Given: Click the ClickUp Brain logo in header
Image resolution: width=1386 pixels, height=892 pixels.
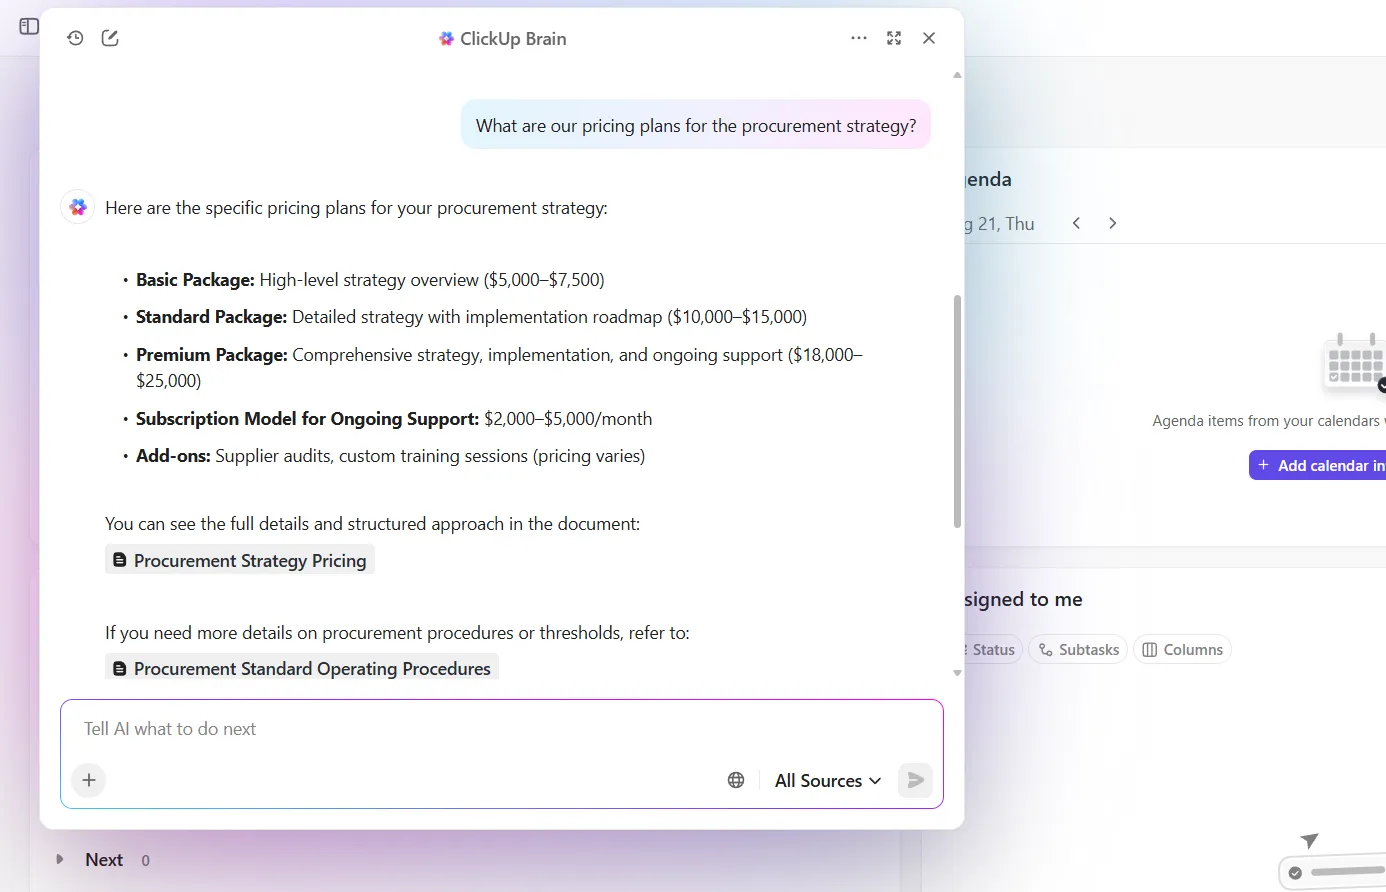Looking at the screenshot, I should click(446, 39).
